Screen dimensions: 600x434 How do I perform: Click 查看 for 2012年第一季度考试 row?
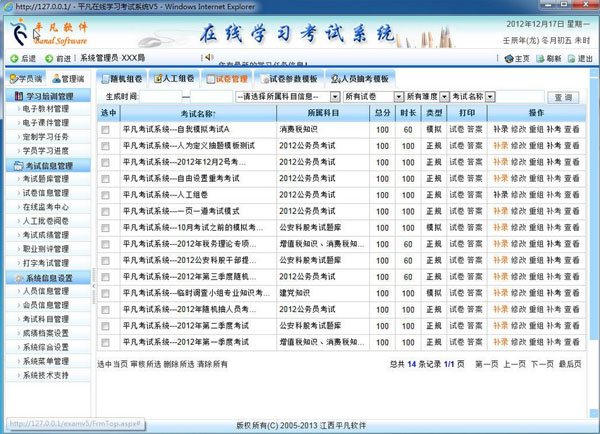click(572, 343)
